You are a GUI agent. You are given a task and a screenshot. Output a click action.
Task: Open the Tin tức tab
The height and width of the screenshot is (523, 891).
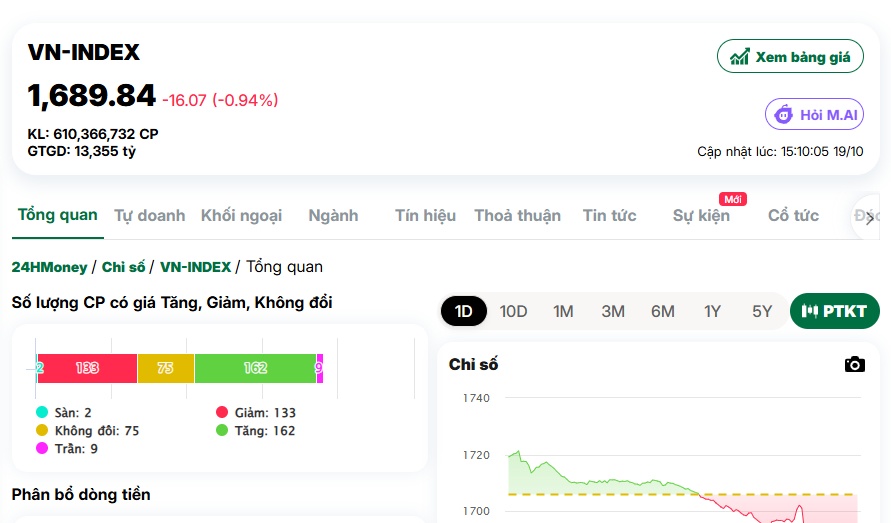(610, 215)
